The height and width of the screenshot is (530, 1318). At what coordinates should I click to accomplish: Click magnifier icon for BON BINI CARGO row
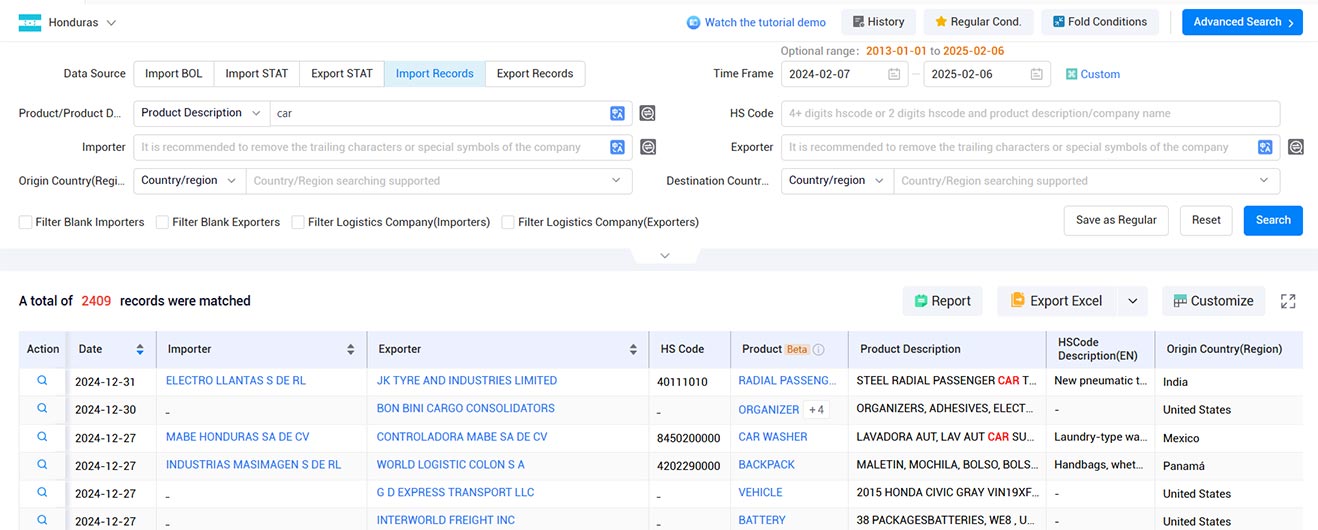(42, 409)
